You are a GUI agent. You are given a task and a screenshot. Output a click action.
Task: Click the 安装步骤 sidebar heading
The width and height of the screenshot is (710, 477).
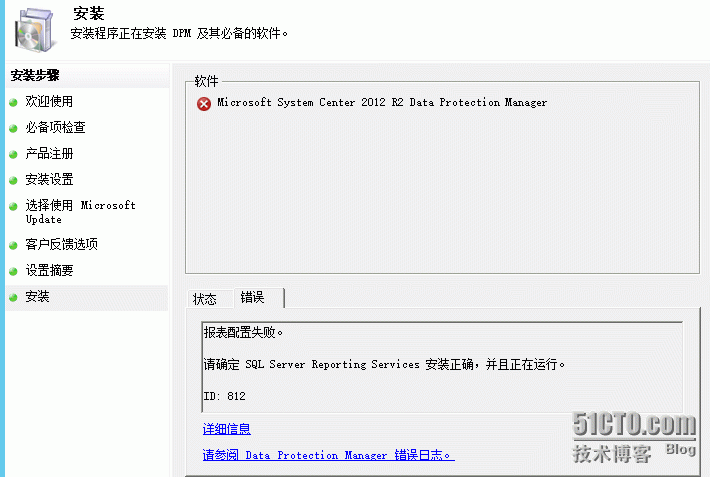tap(35, 75)
